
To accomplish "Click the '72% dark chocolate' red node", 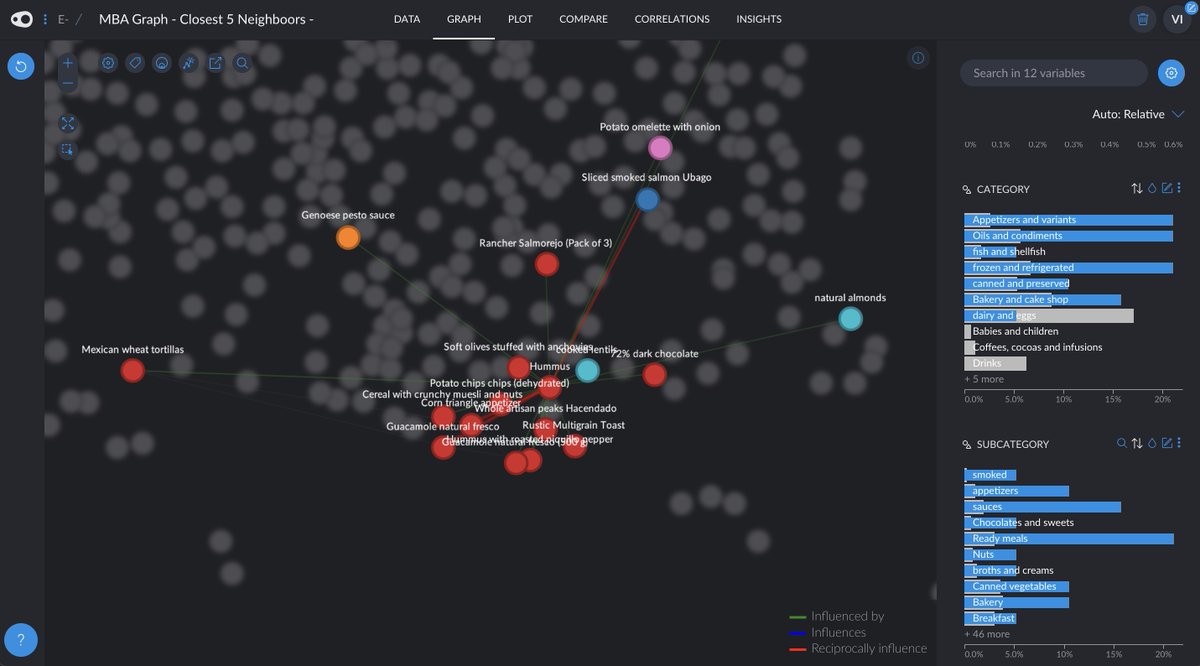I will tap(654, 374).
